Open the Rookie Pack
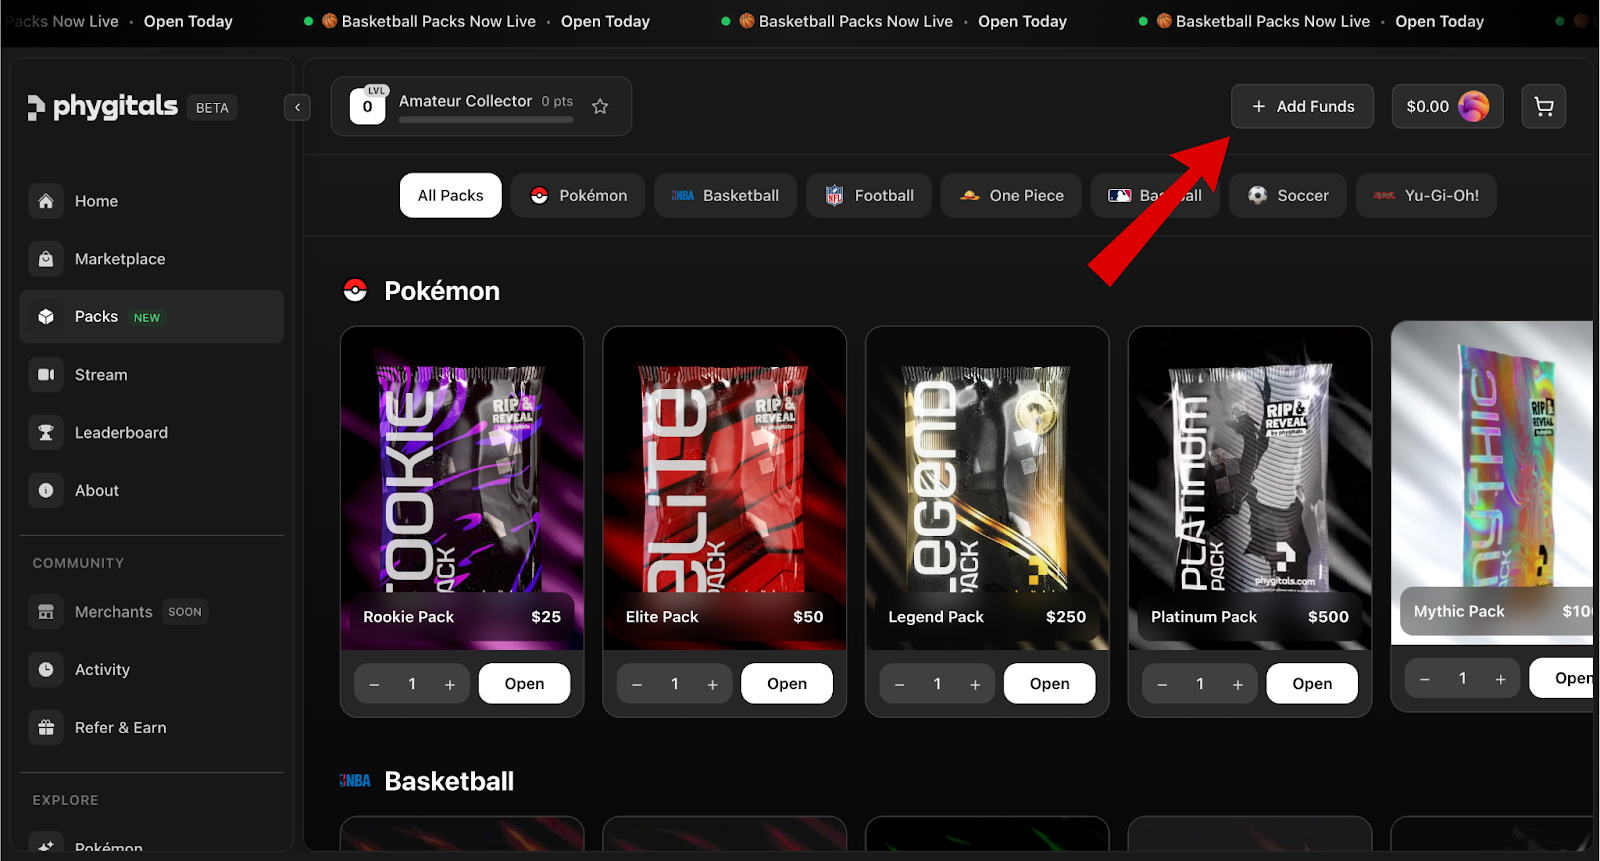 524,684
